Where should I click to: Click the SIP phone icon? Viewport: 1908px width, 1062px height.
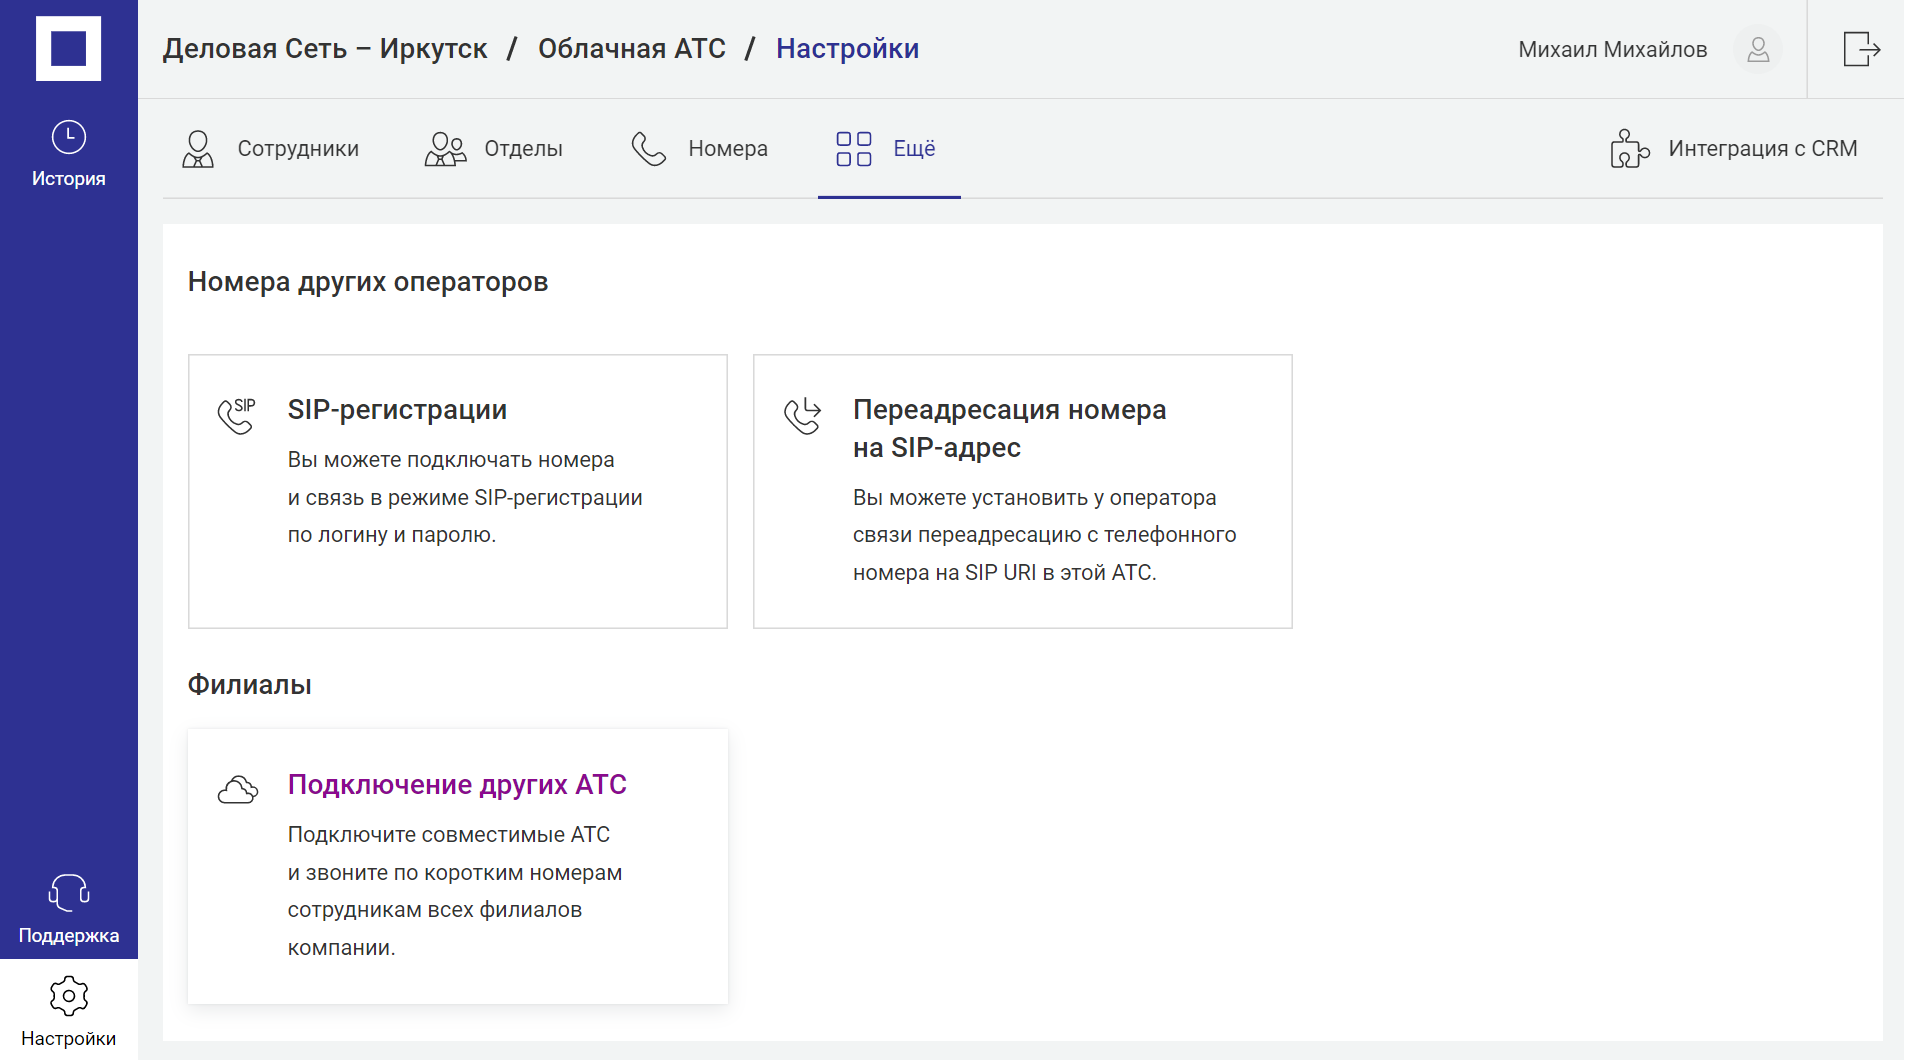[237, 415]
